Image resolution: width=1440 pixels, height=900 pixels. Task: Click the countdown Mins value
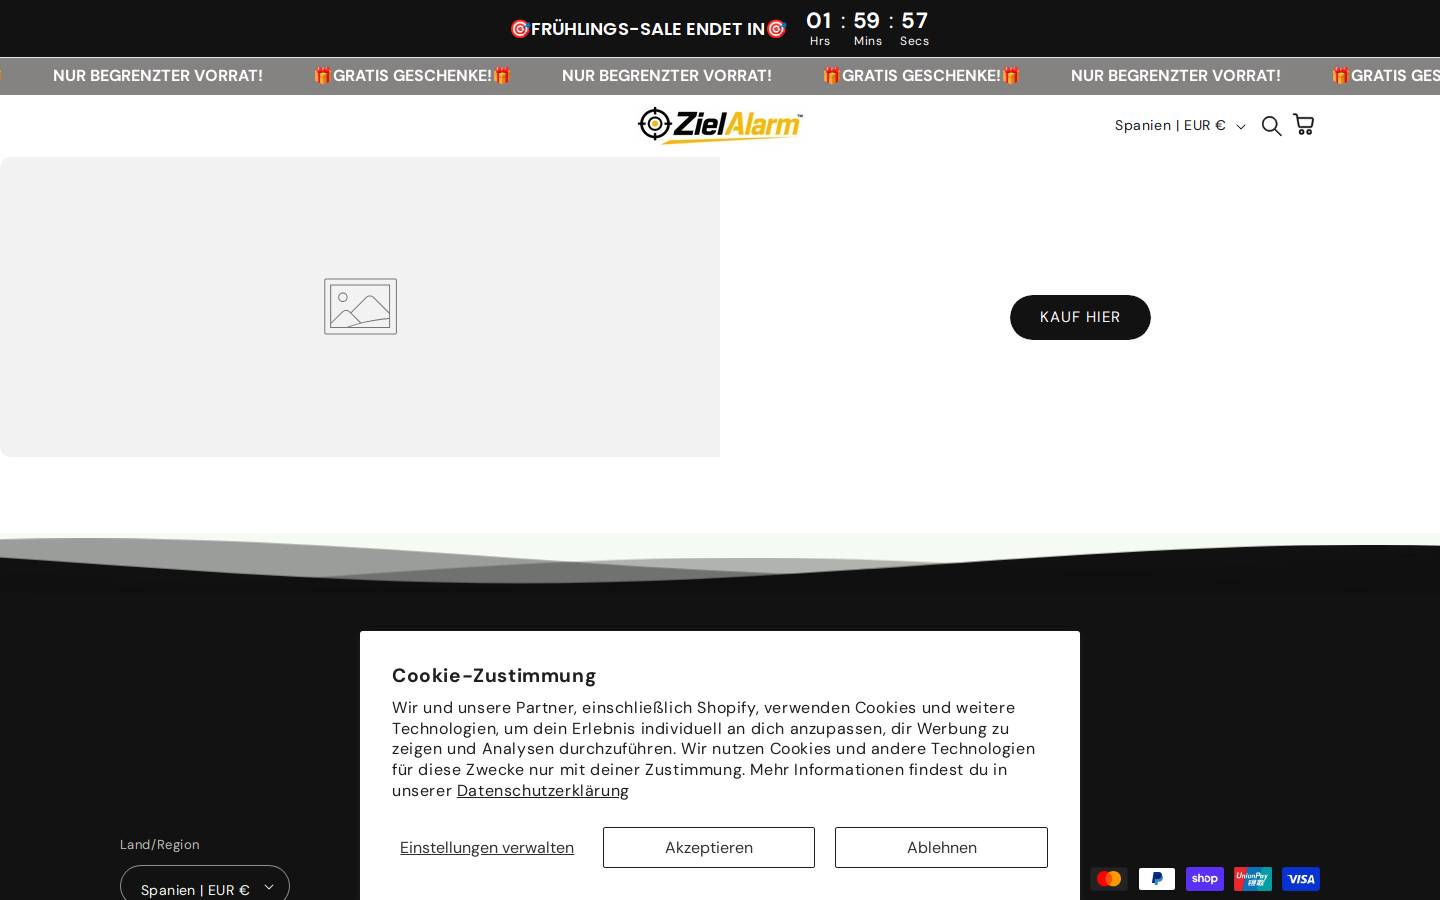867,21
